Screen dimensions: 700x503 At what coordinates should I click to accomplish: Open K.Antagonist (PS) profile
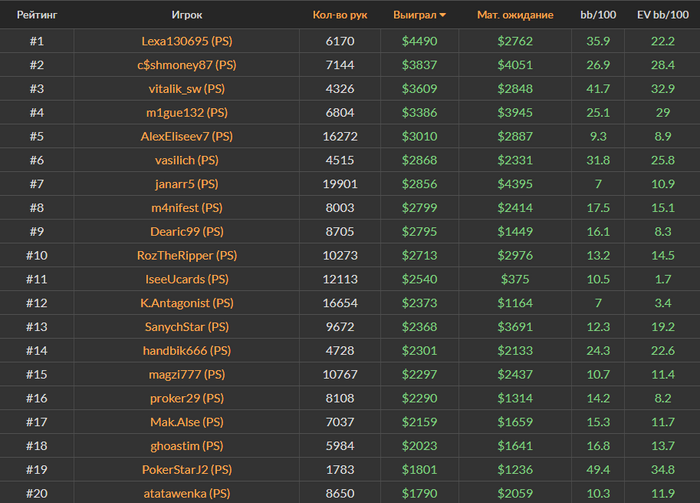[x=188, y=303]
